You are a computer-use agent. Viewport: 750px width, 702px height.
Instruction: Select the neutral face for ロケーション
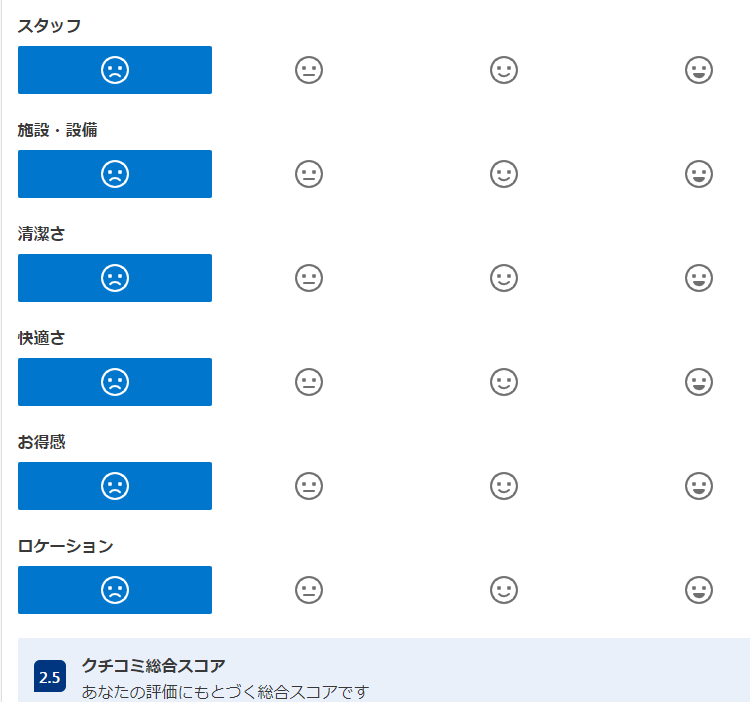point(309,590)
